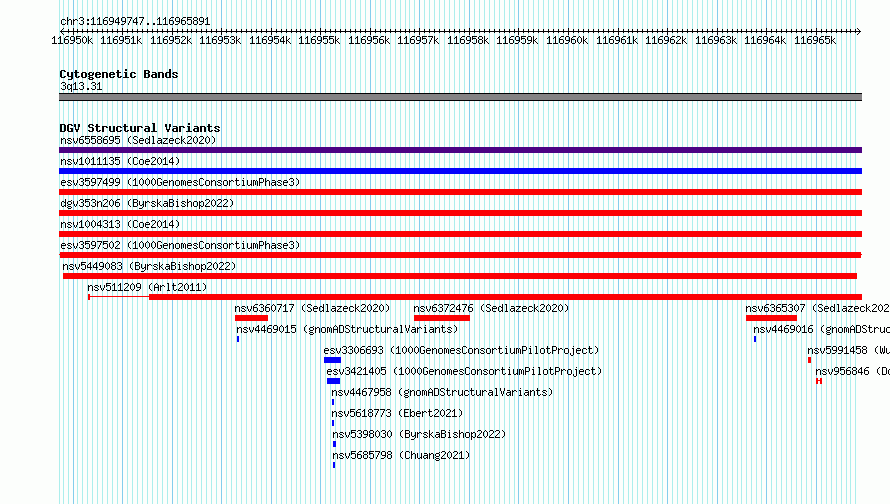Click the 116963k ruler tick label
This screenshot has height=504, width=890.
pos(716,40)
